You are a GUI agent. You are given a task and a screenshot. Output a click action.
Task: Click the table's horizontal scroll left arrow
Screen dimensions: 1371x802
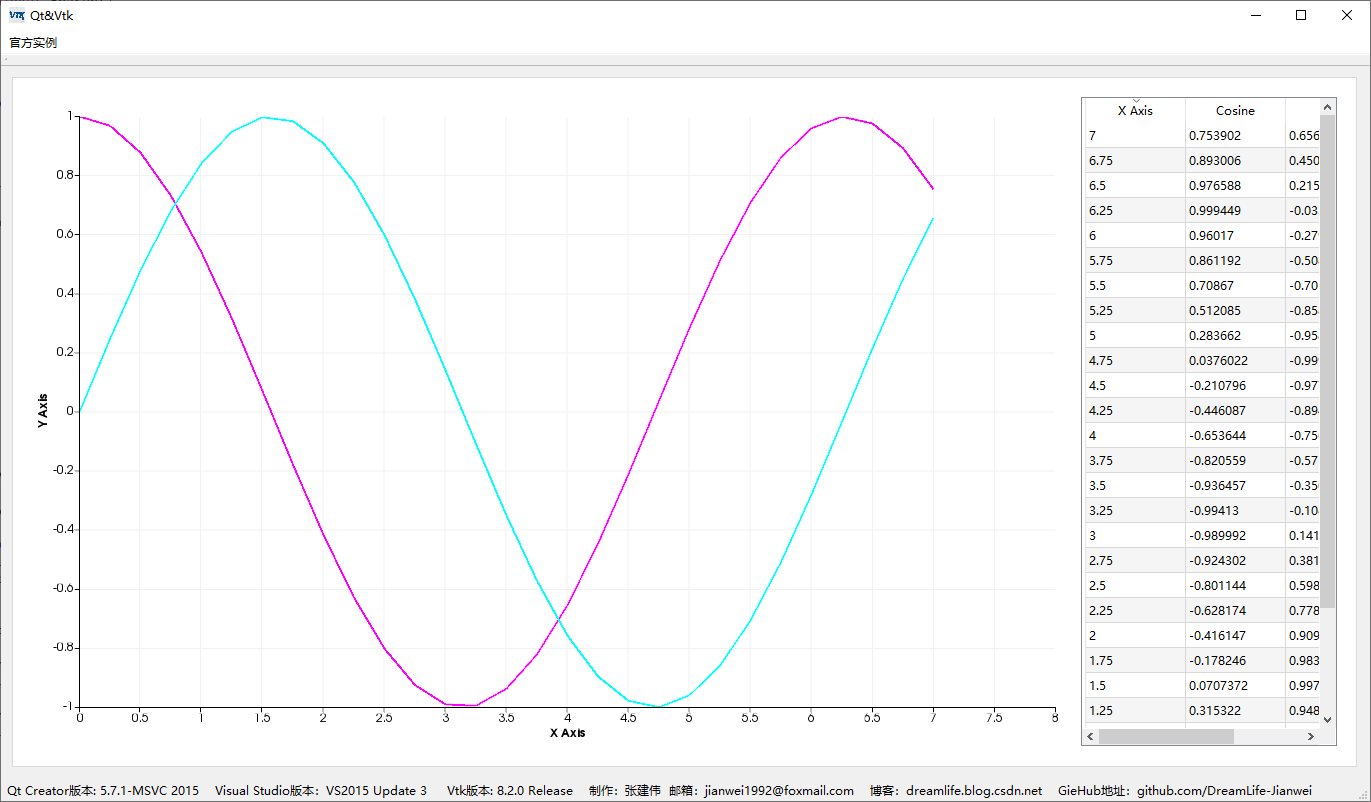(1091, 736)
